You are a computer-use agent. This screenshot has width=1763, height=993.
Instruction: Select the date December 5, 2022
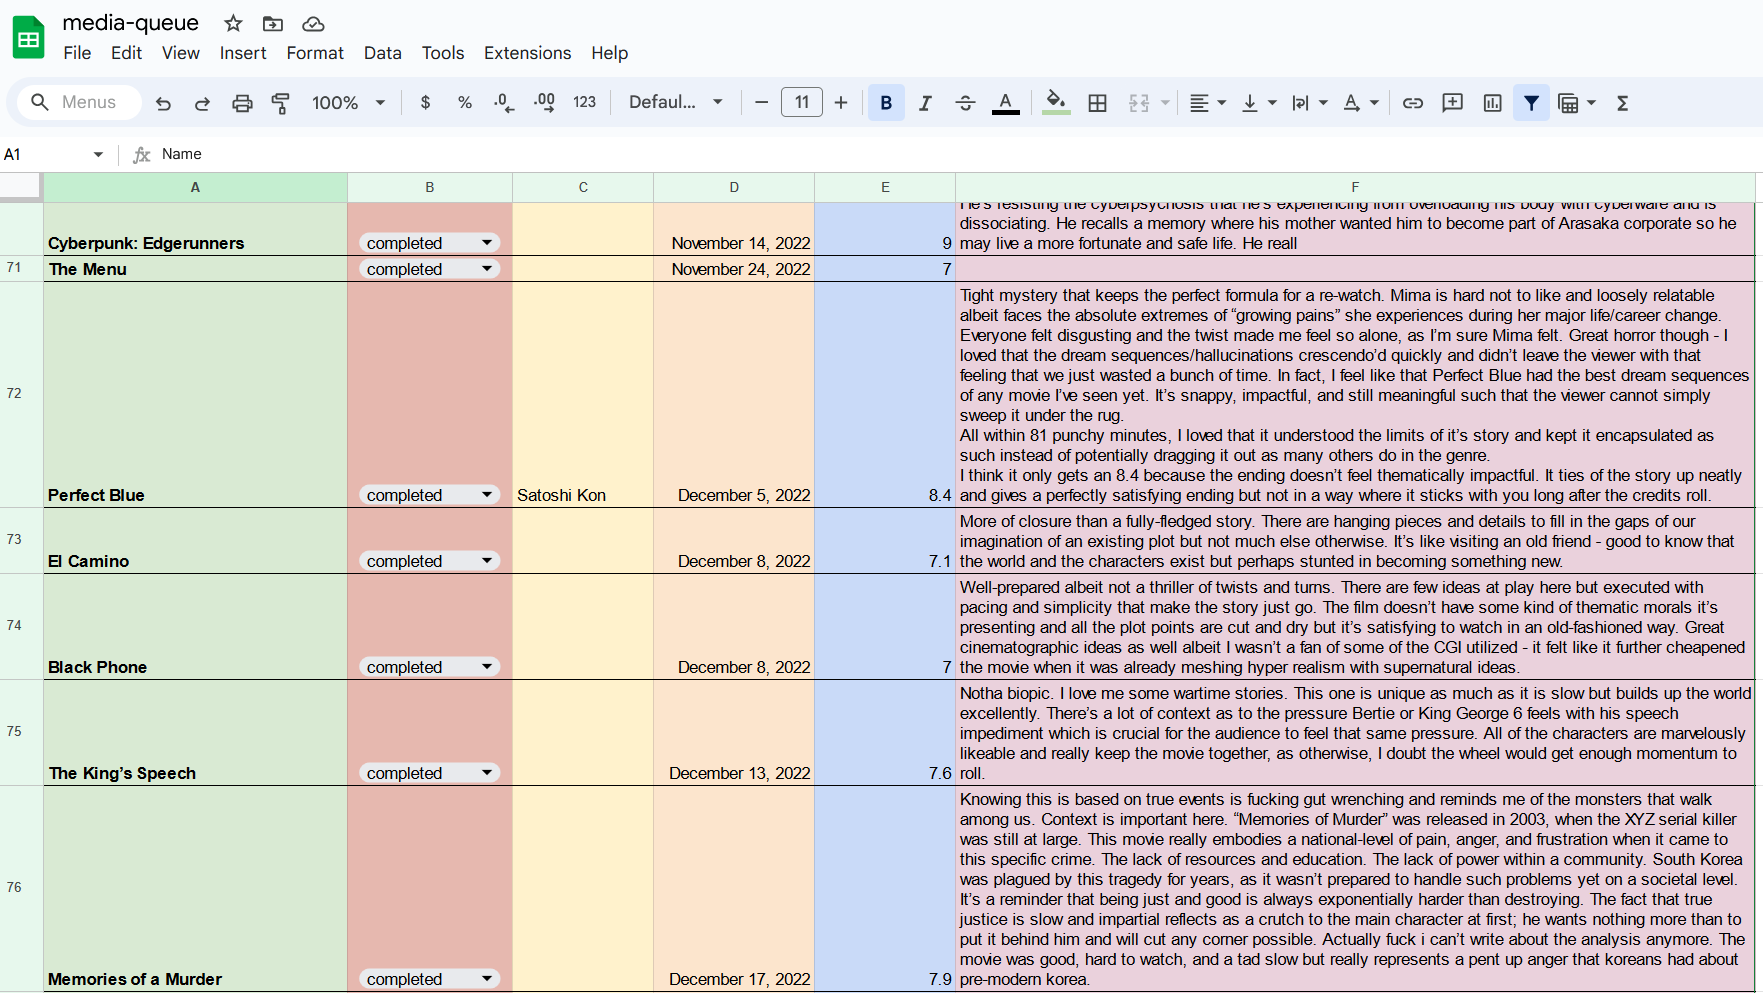(x=734, y=395)
